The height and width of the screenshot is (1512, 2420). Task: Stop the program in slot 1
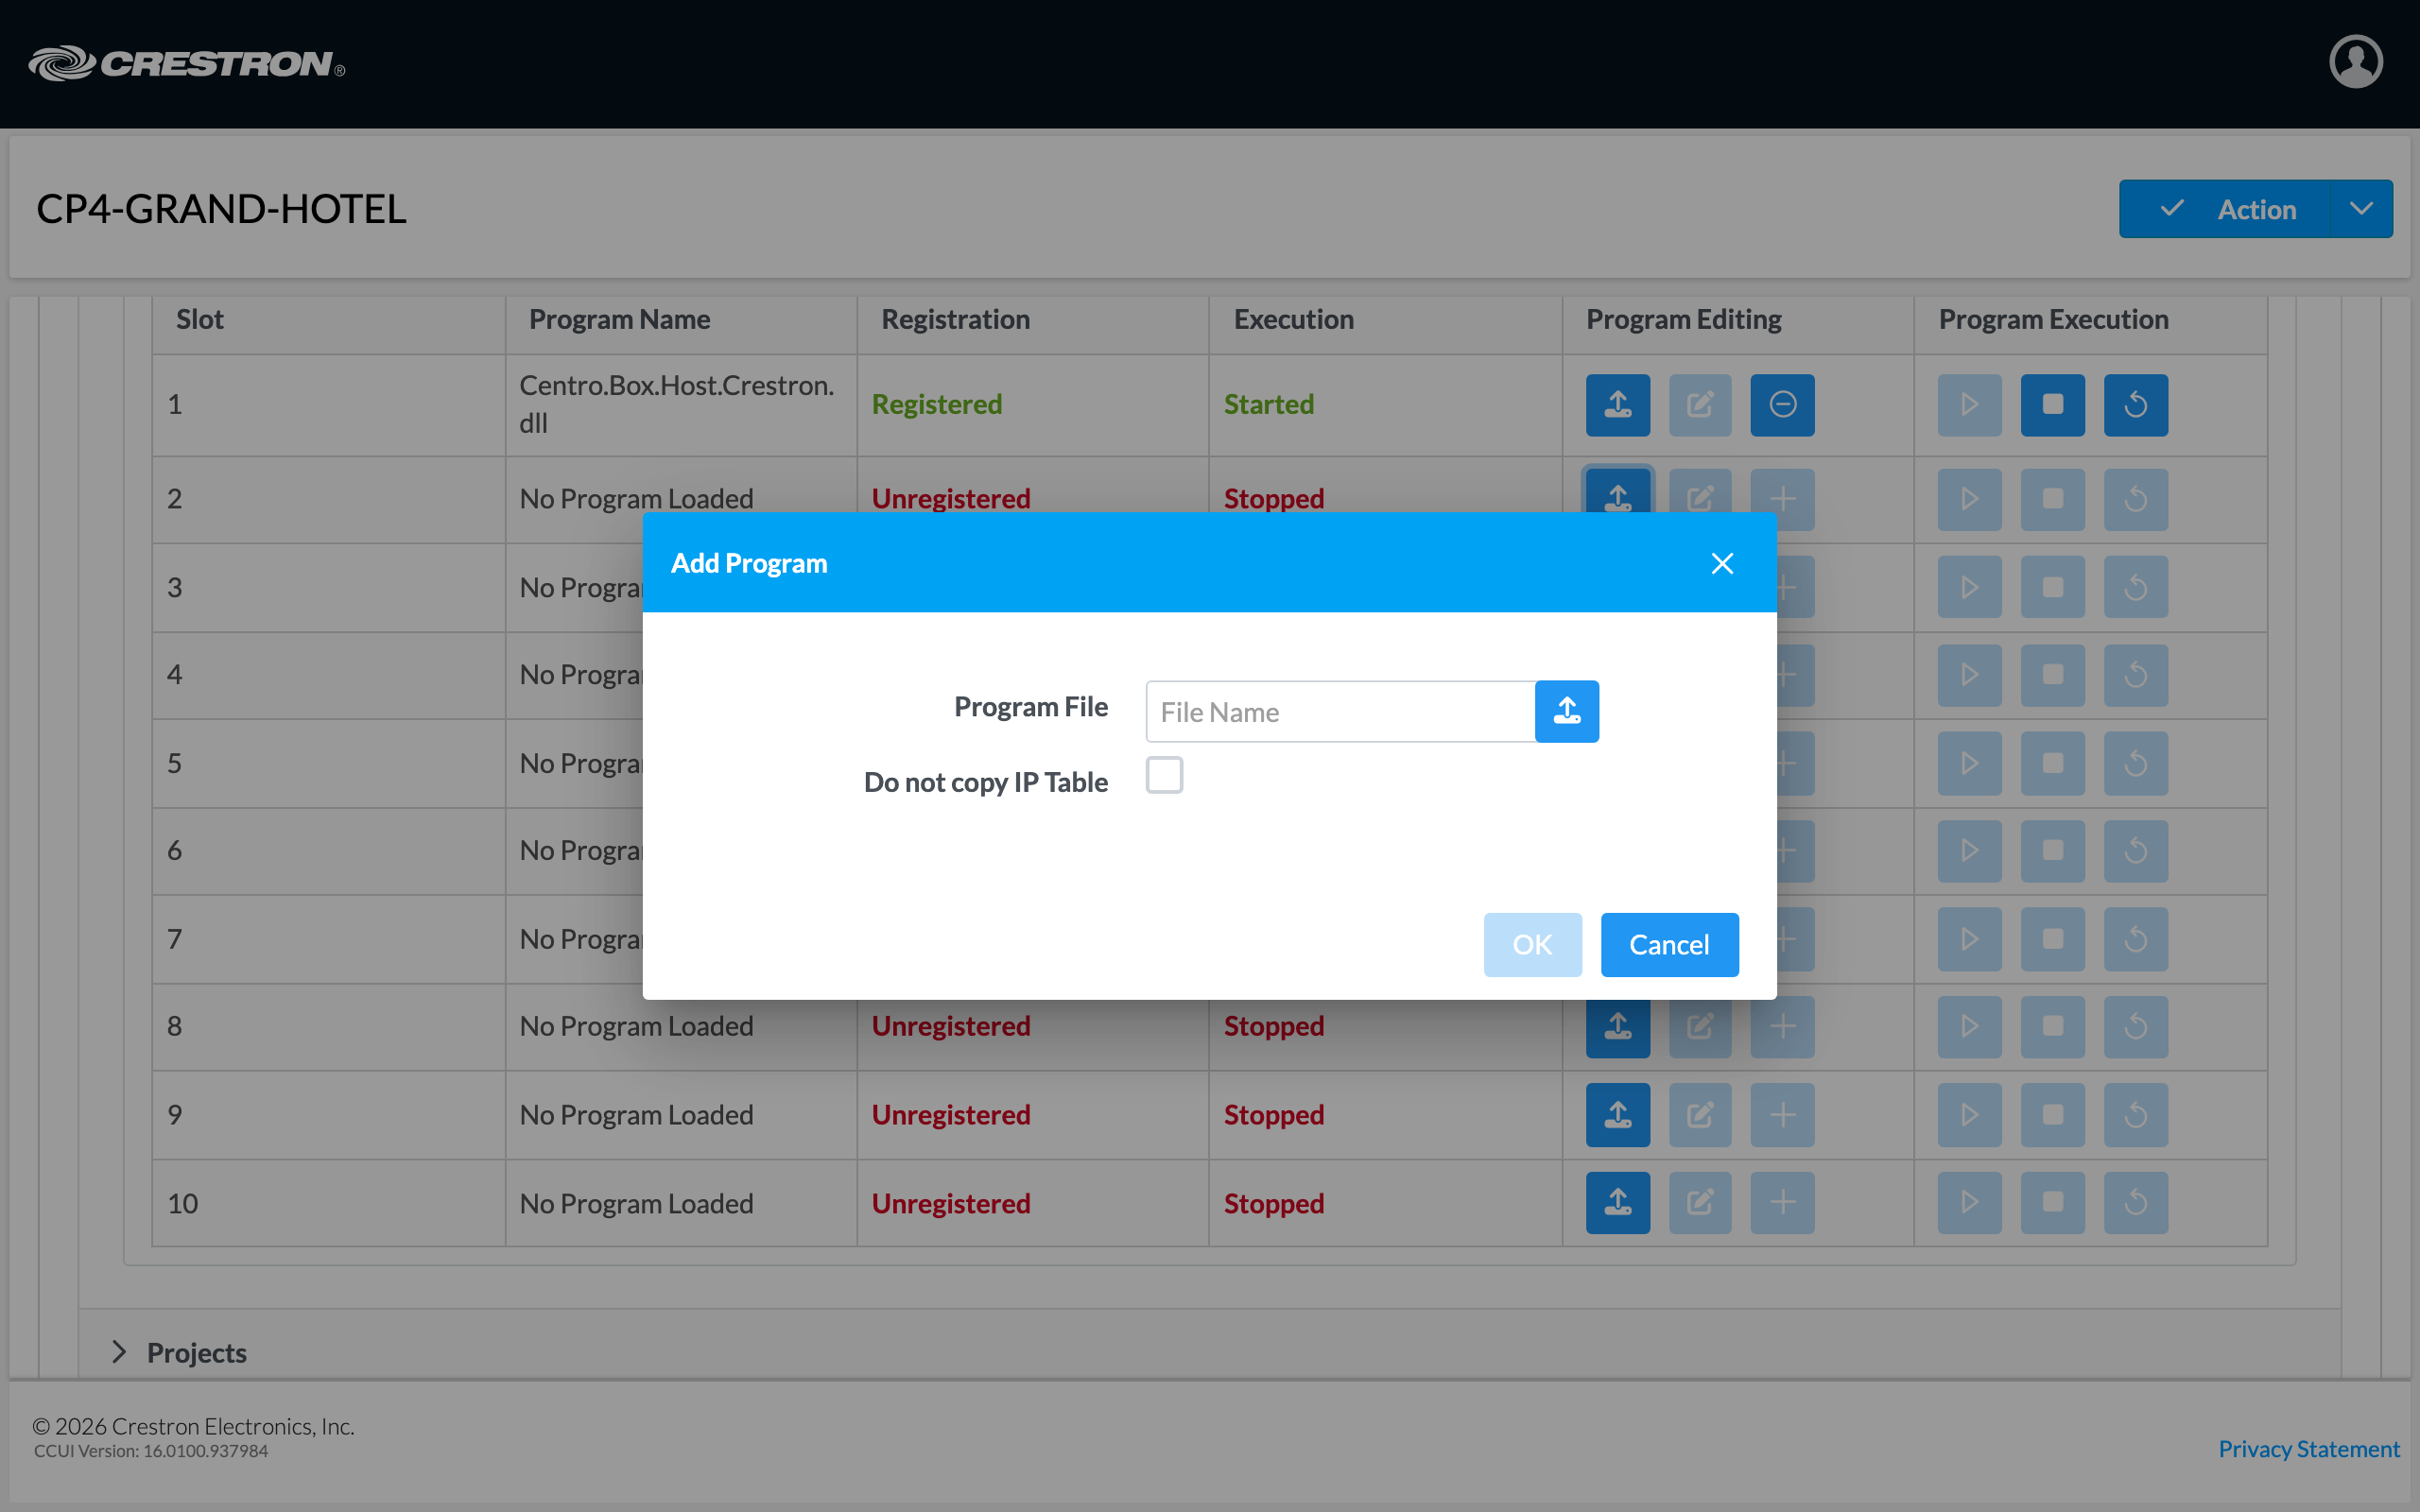[2052, 405]
